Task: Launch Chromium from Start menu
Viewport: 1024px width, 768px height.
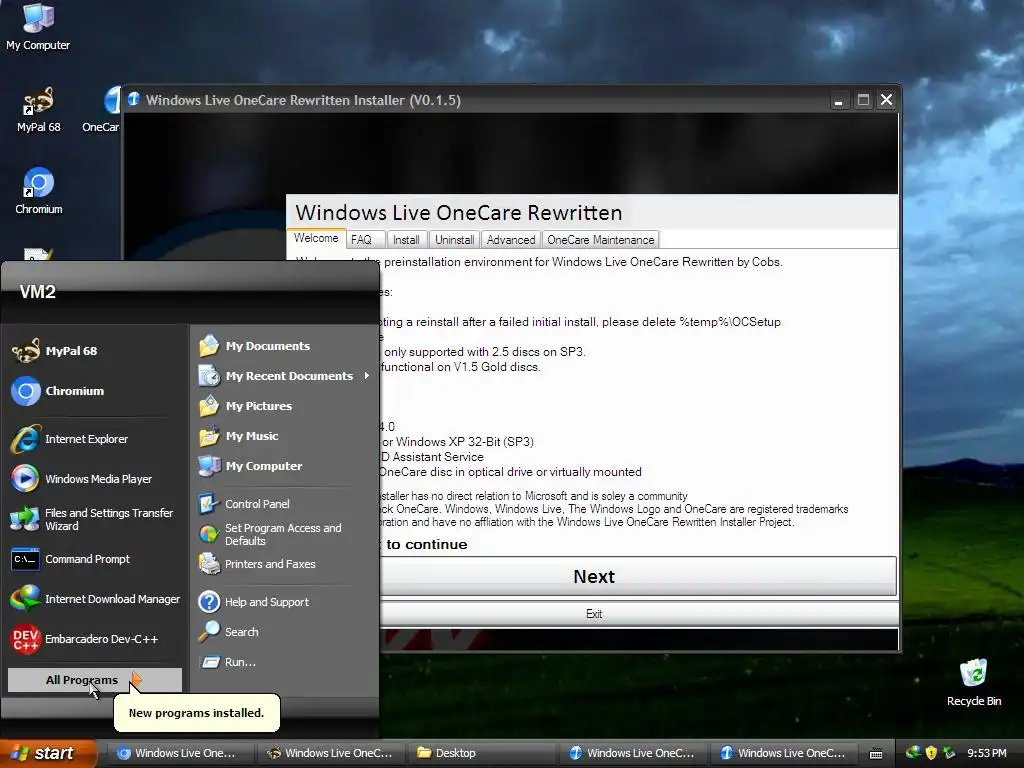Action: 95,391
